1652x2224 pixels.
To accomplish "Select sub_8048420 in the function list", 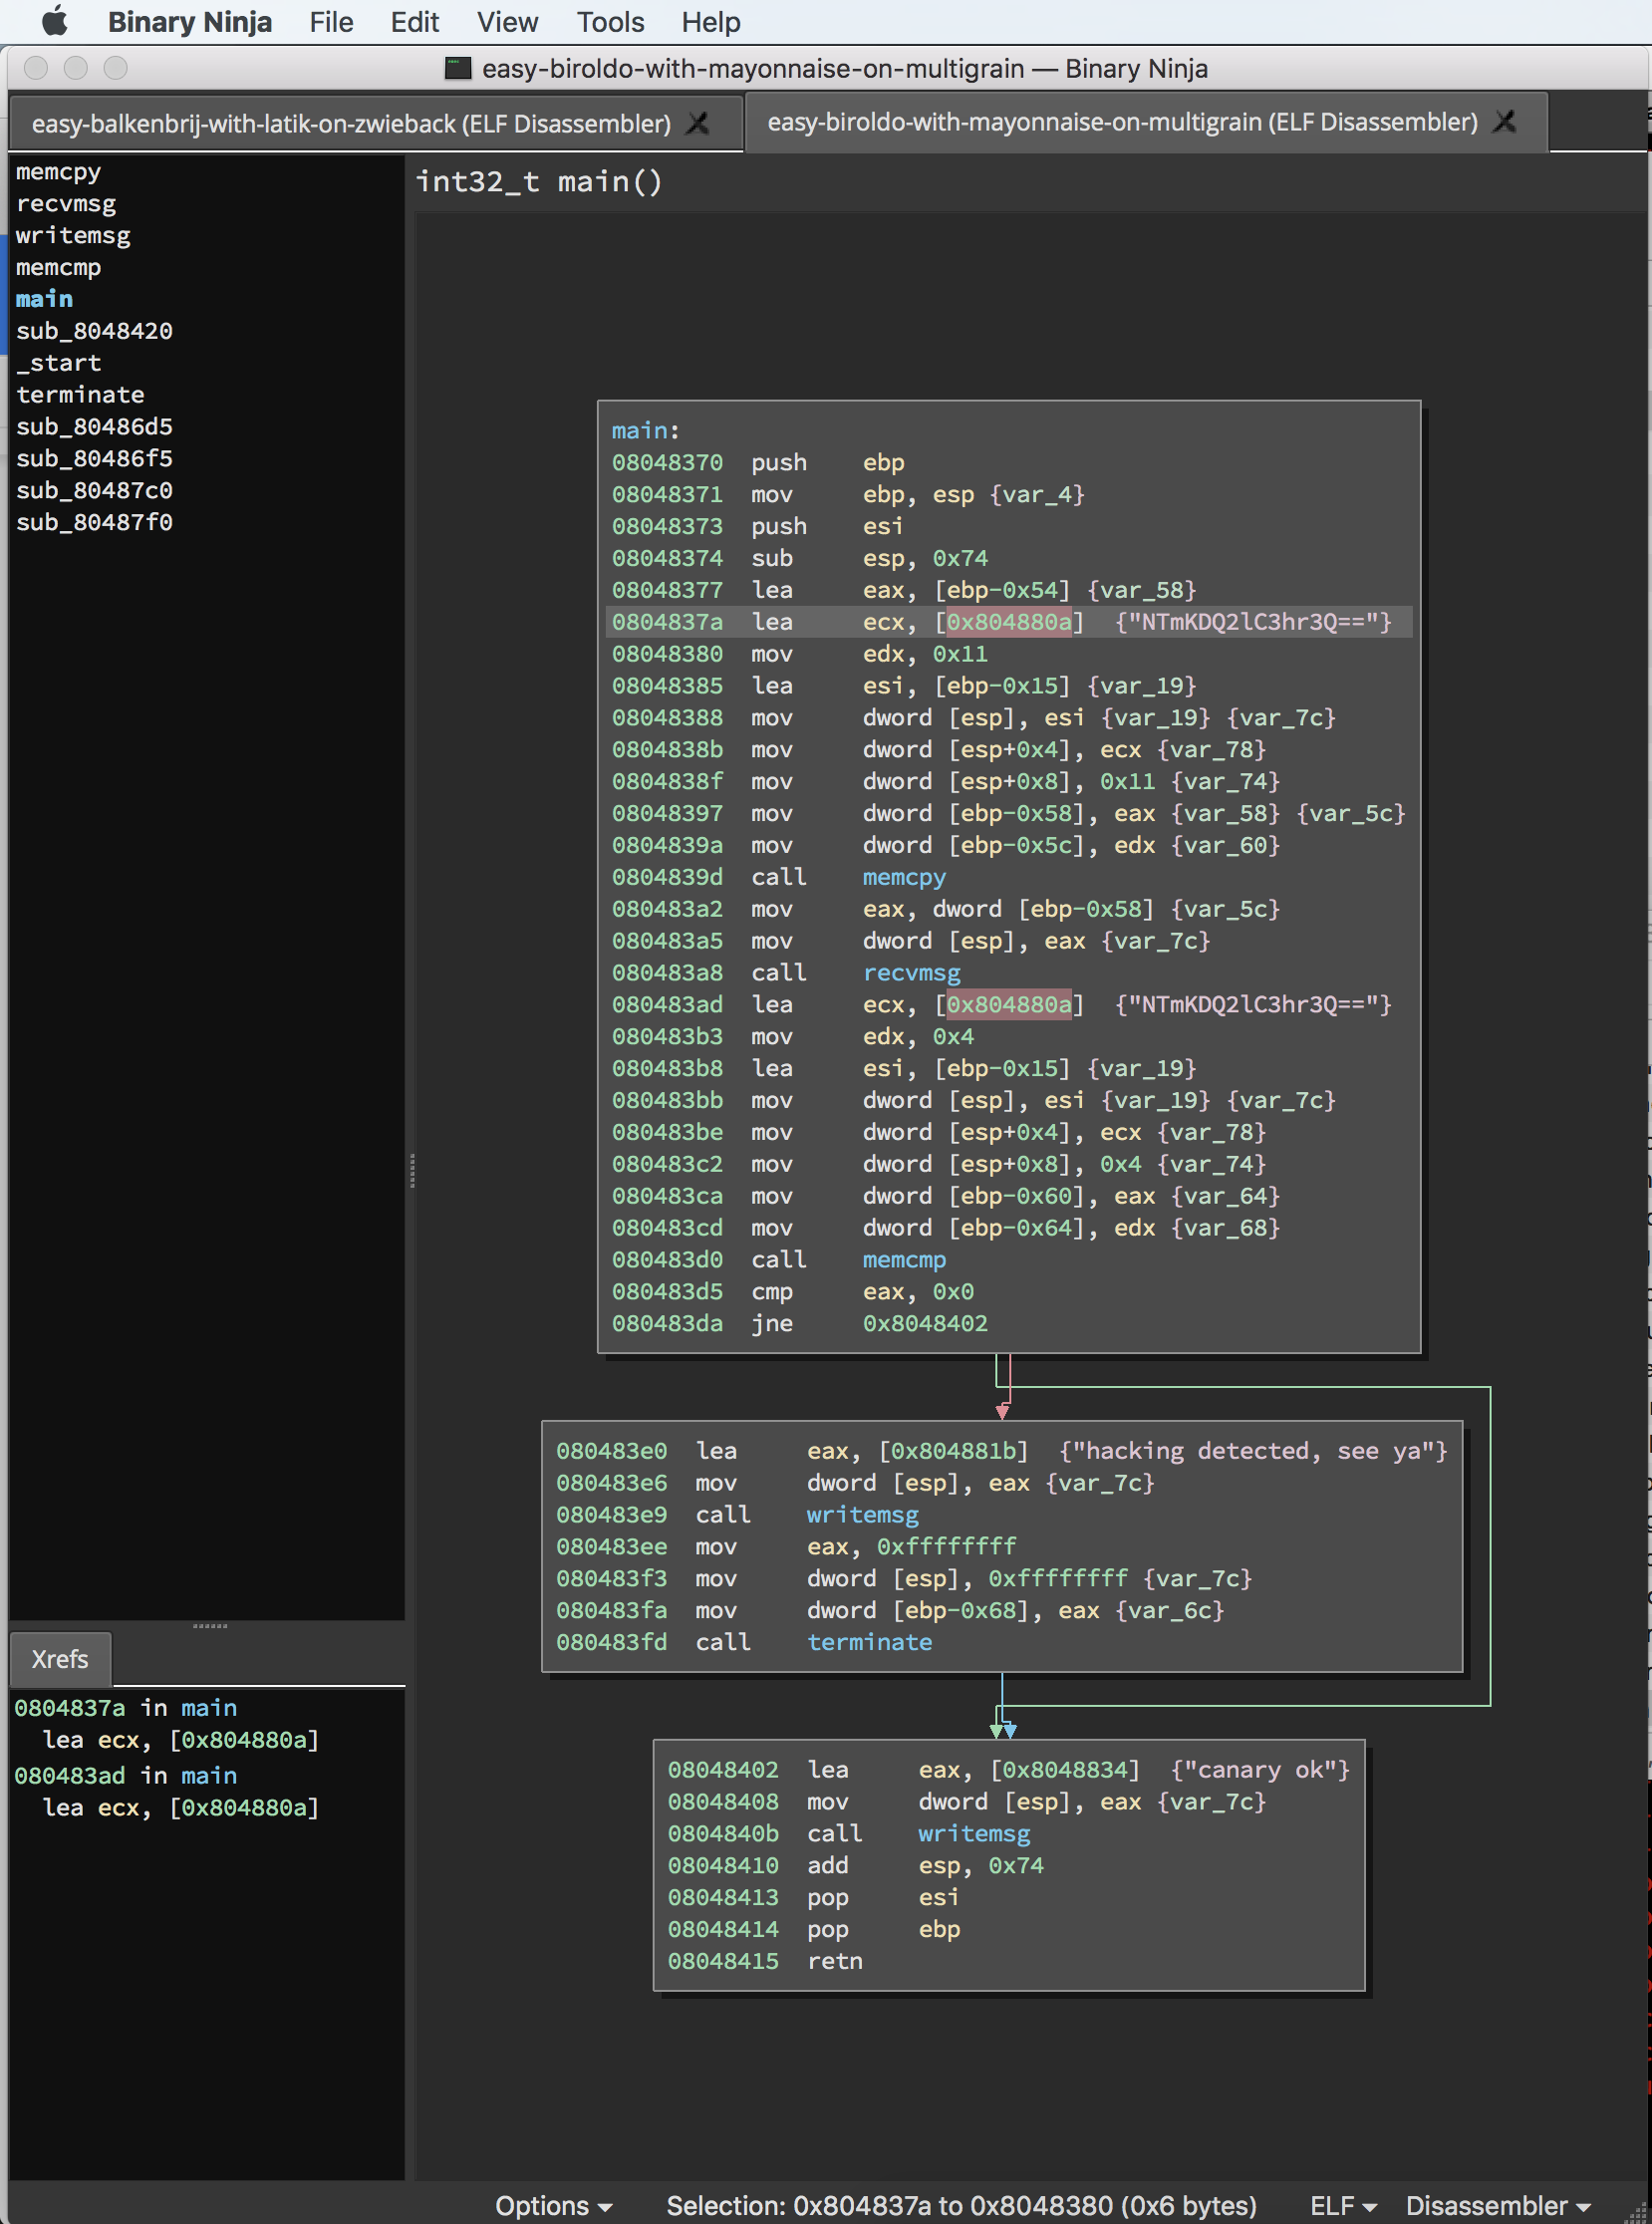I will click(94, 330).
